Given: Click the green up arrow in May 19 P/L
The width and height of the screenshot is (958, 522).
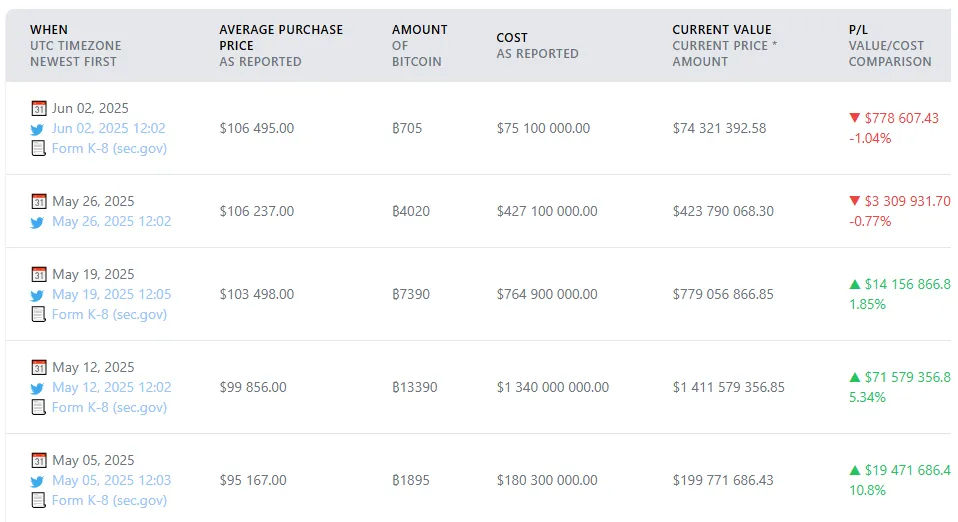Looking at the screenshot, I should [x=855, y=285].
